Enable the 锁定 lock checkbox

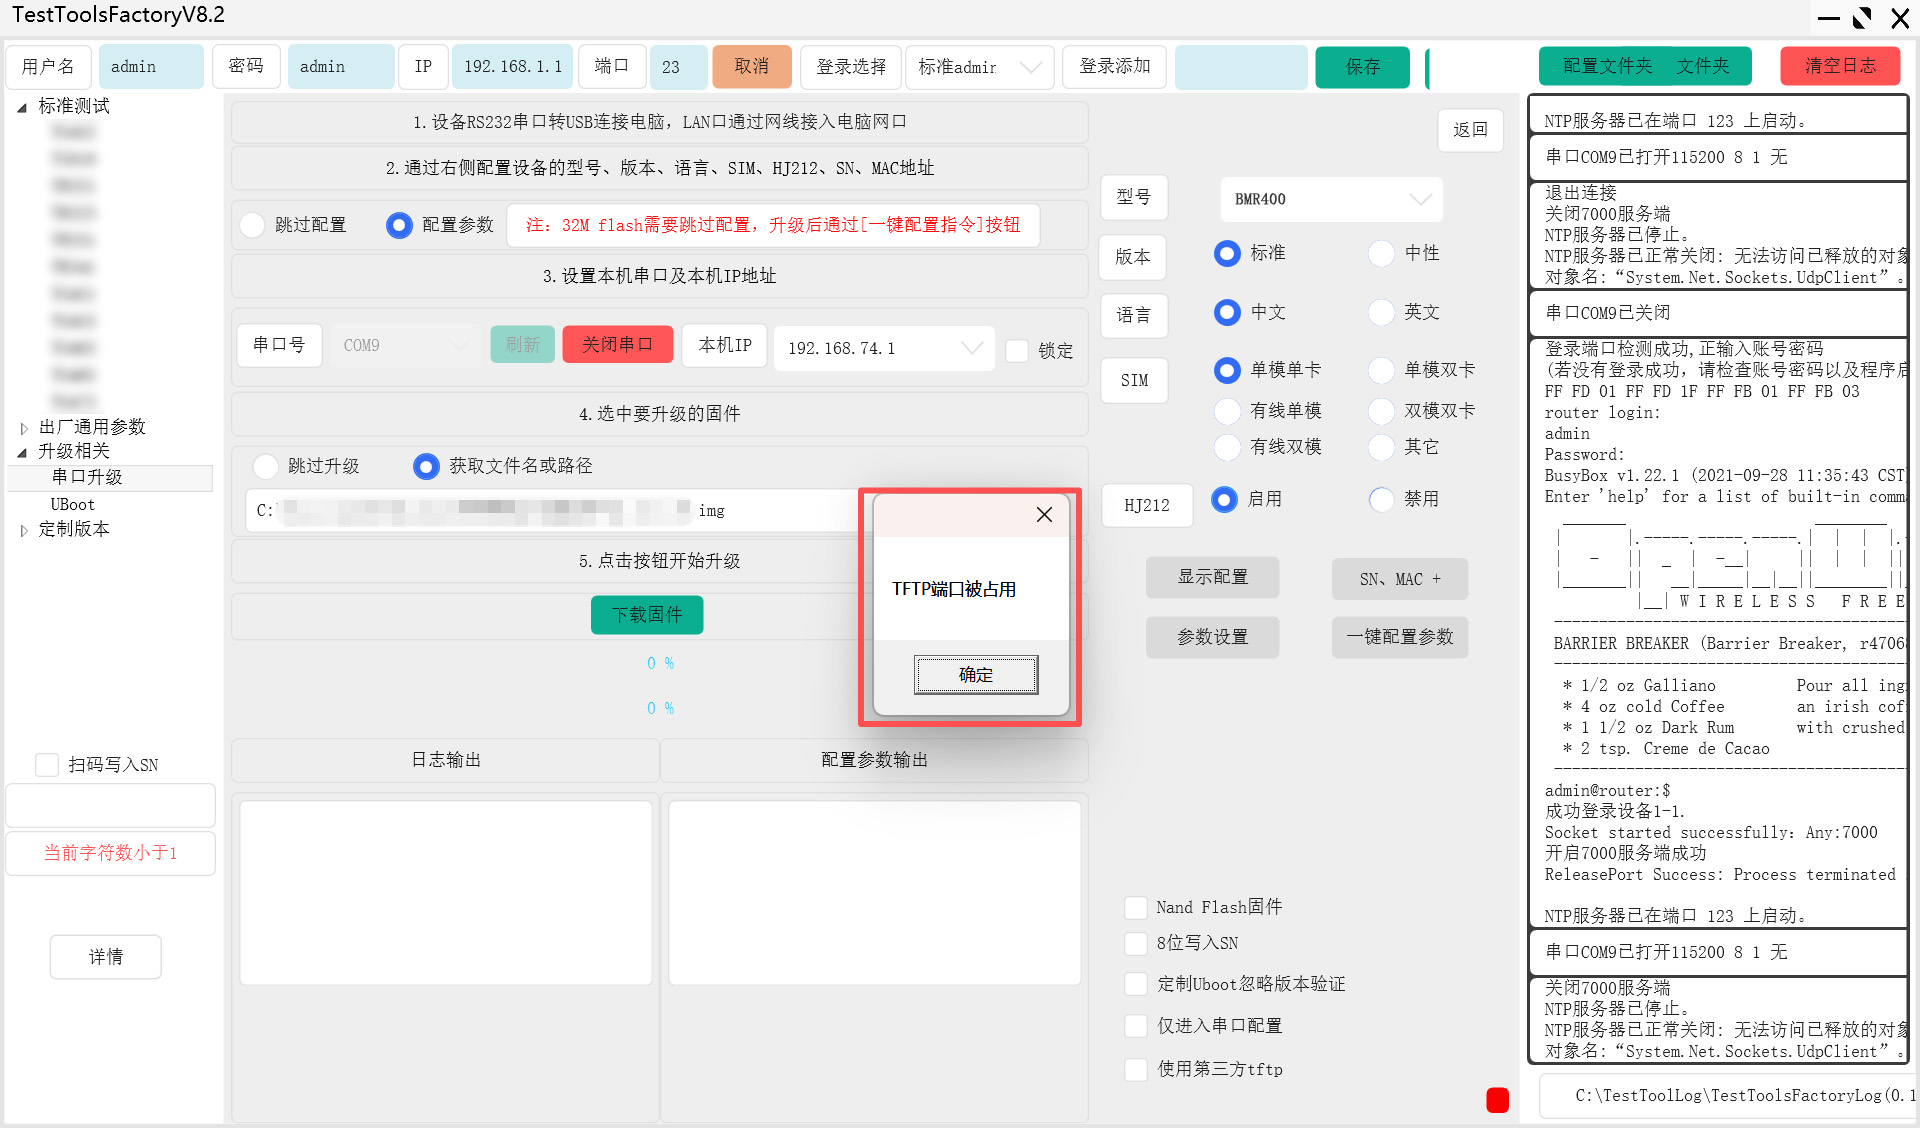pos(1018,351)
